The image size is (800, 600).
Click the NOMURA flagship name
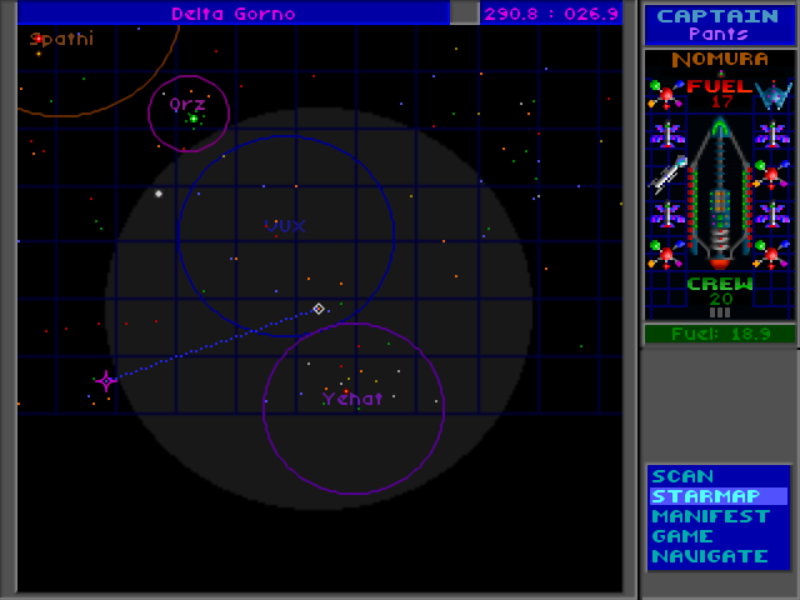719,60
